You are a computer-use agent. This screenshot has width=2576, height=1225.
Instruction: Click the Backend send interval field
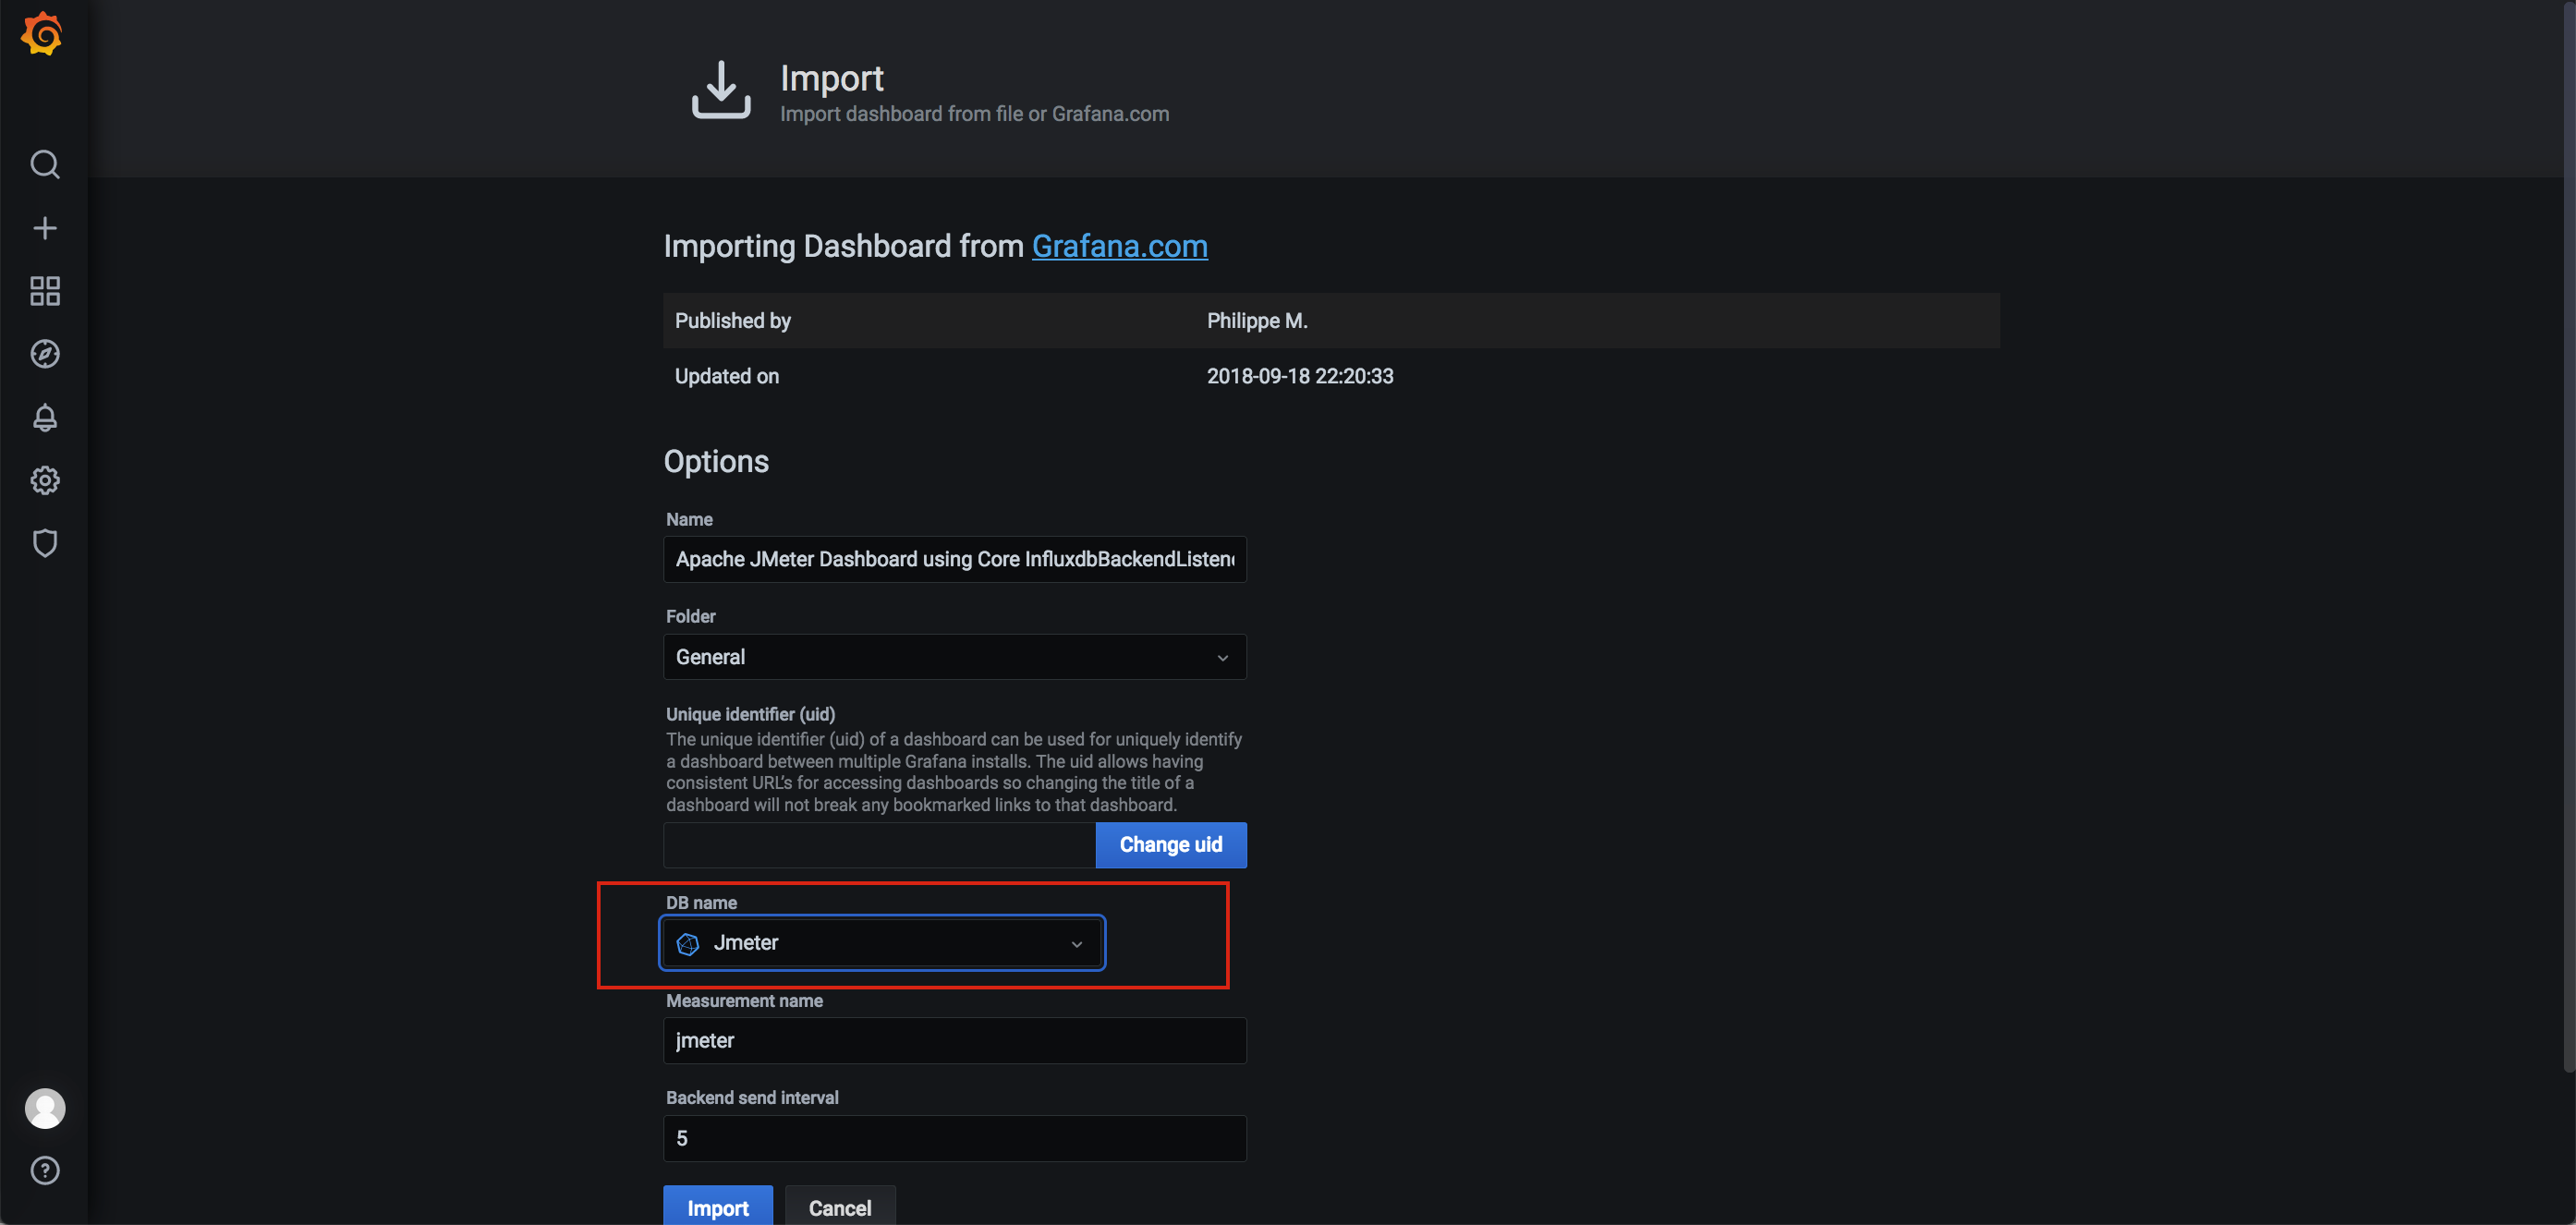tap(954, 1138)
